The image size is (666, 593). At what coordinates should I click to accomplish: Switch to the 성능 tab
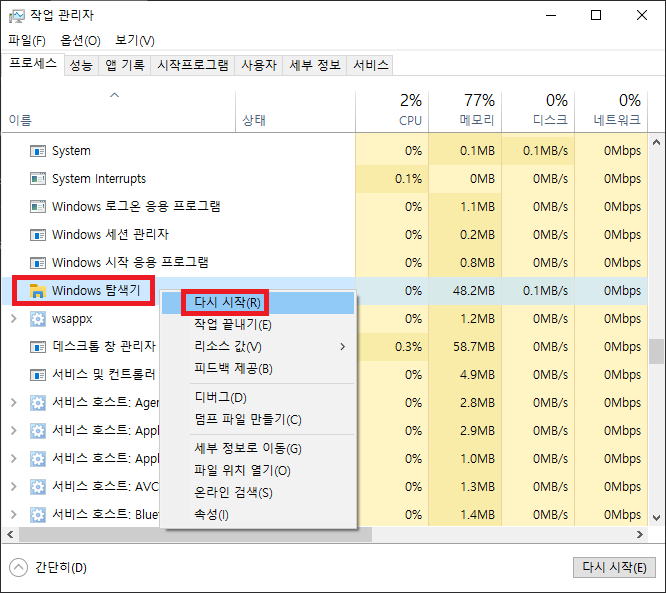pos(81,65)
